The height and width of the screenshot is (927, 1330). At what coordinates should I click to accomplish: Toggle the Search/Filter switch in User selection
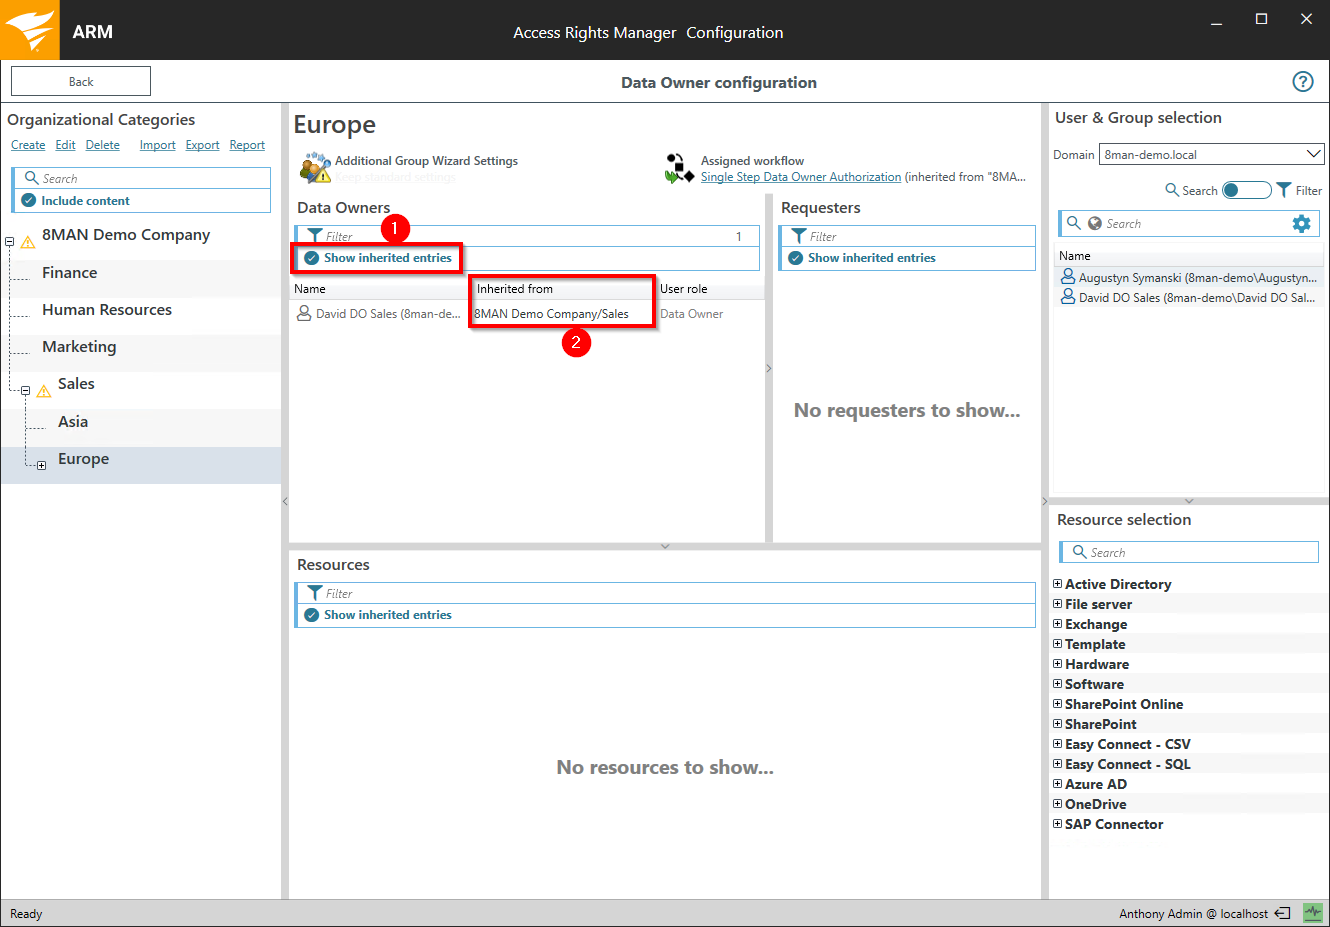(1246, 190)
